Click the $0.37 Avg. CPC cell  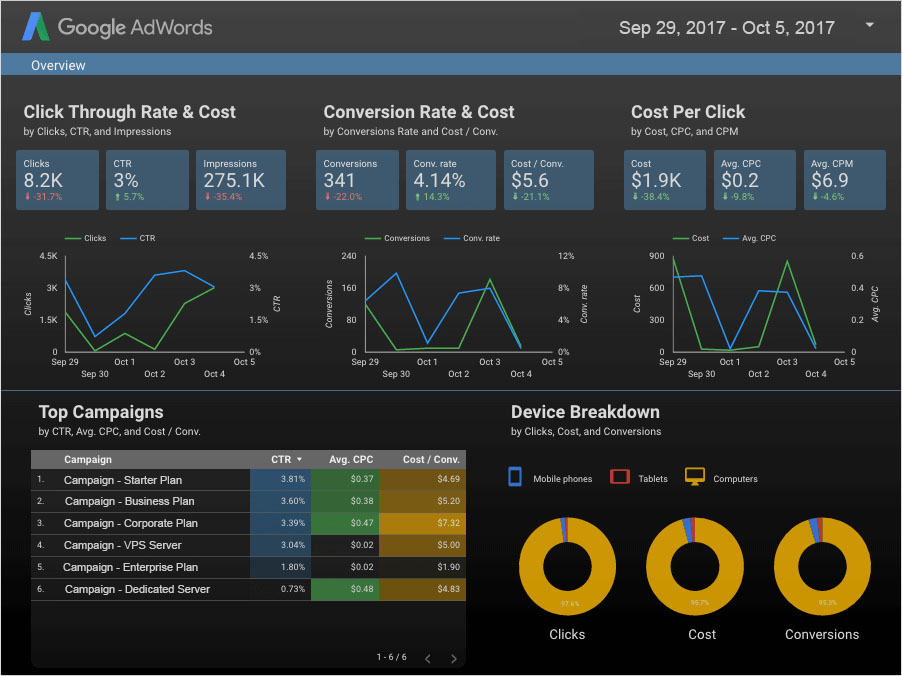(345, 479)
